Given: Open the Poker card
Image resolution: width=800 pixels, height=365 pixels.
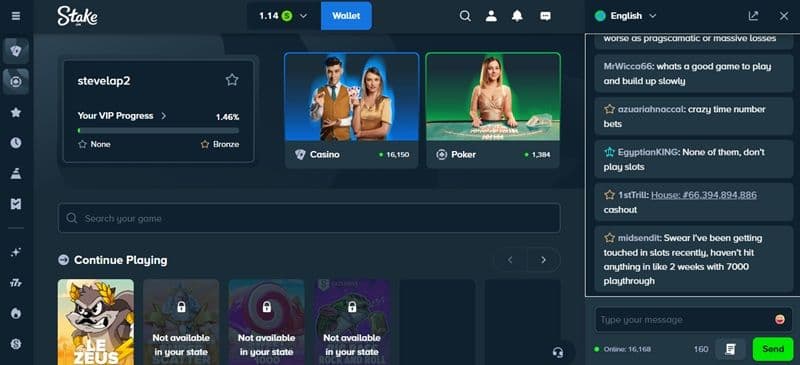Looking at the screenshot, I should pos(493,110).
